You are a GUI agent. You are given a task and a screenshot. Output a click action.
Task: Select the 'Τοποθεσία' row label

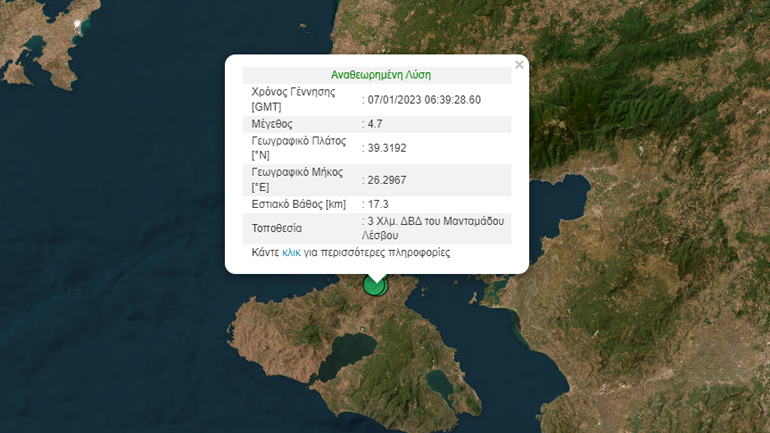pos(277,228)
